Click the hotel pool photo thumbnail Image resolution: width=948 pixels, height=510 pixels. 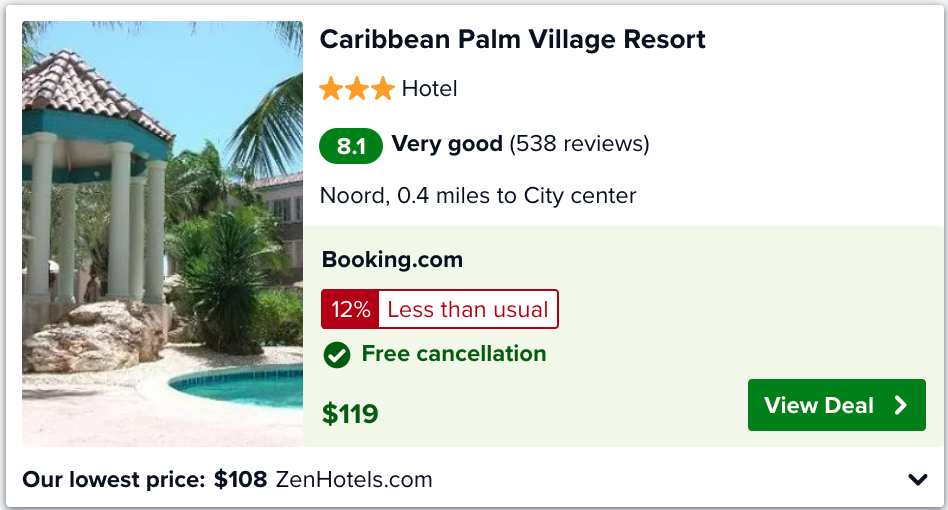(x=163, y=234)
